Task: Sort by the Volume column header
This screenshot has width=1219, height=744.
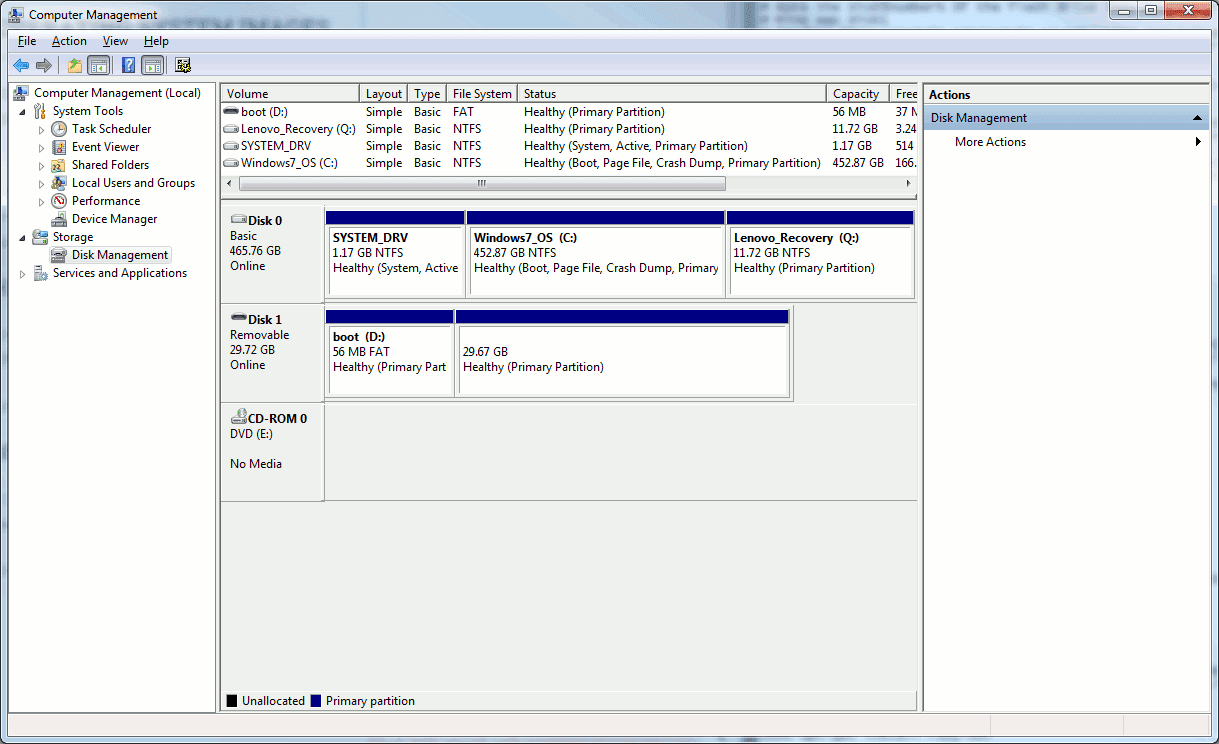Action: point(290,94)
